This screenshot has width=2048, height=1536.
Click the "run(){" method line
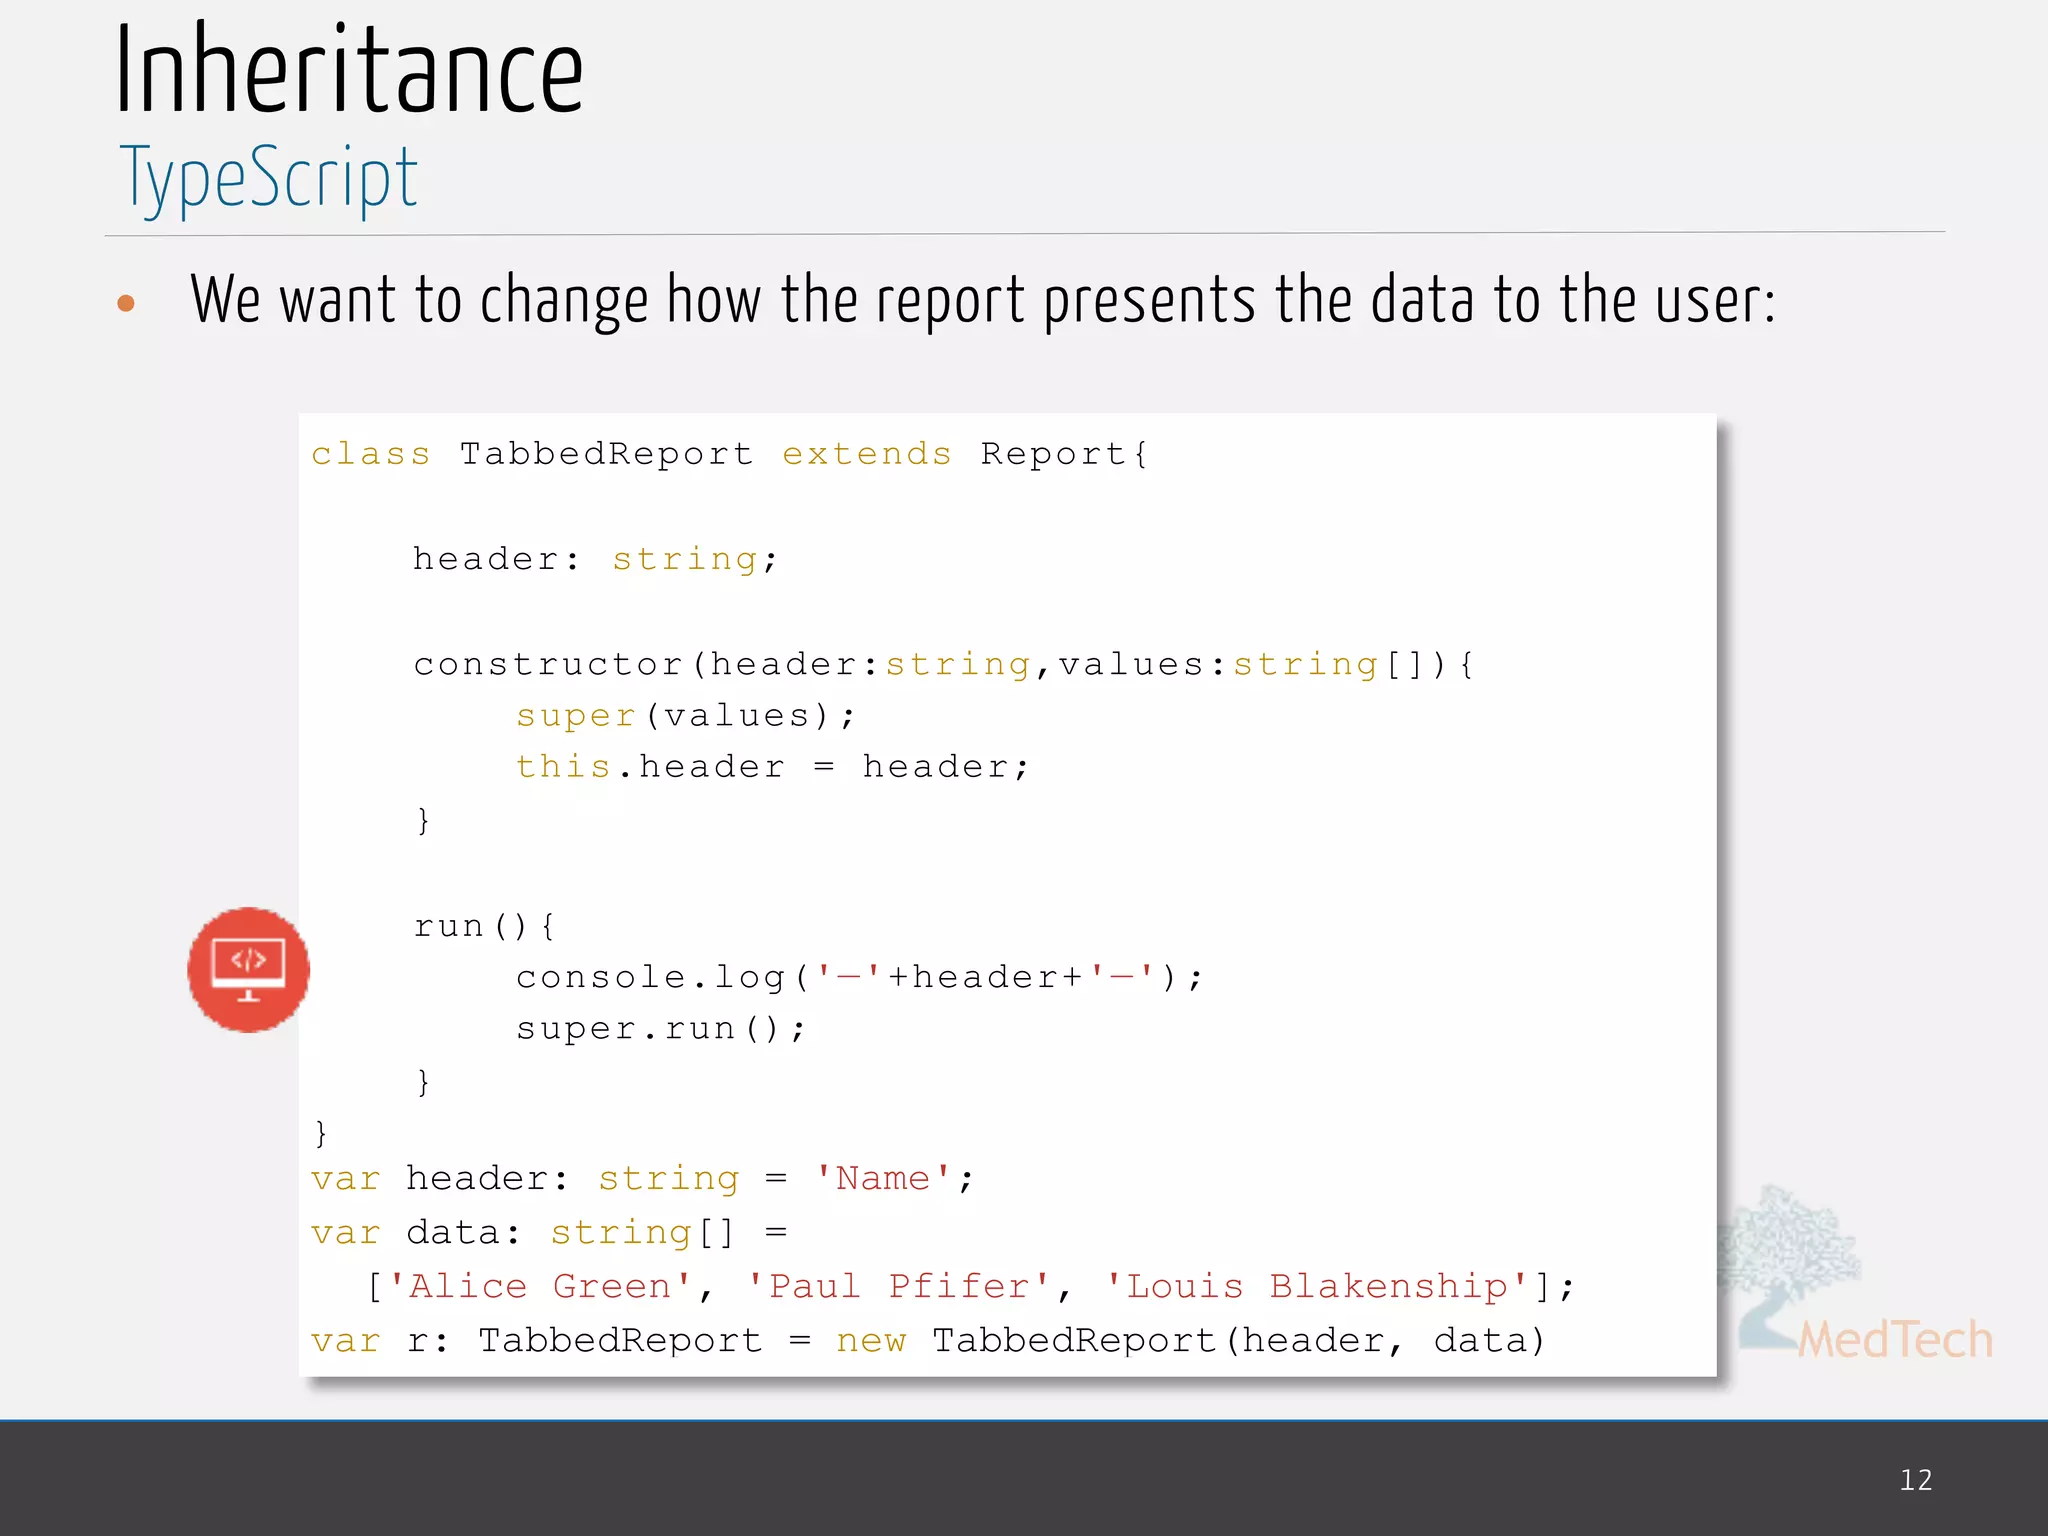coord(484,926)
